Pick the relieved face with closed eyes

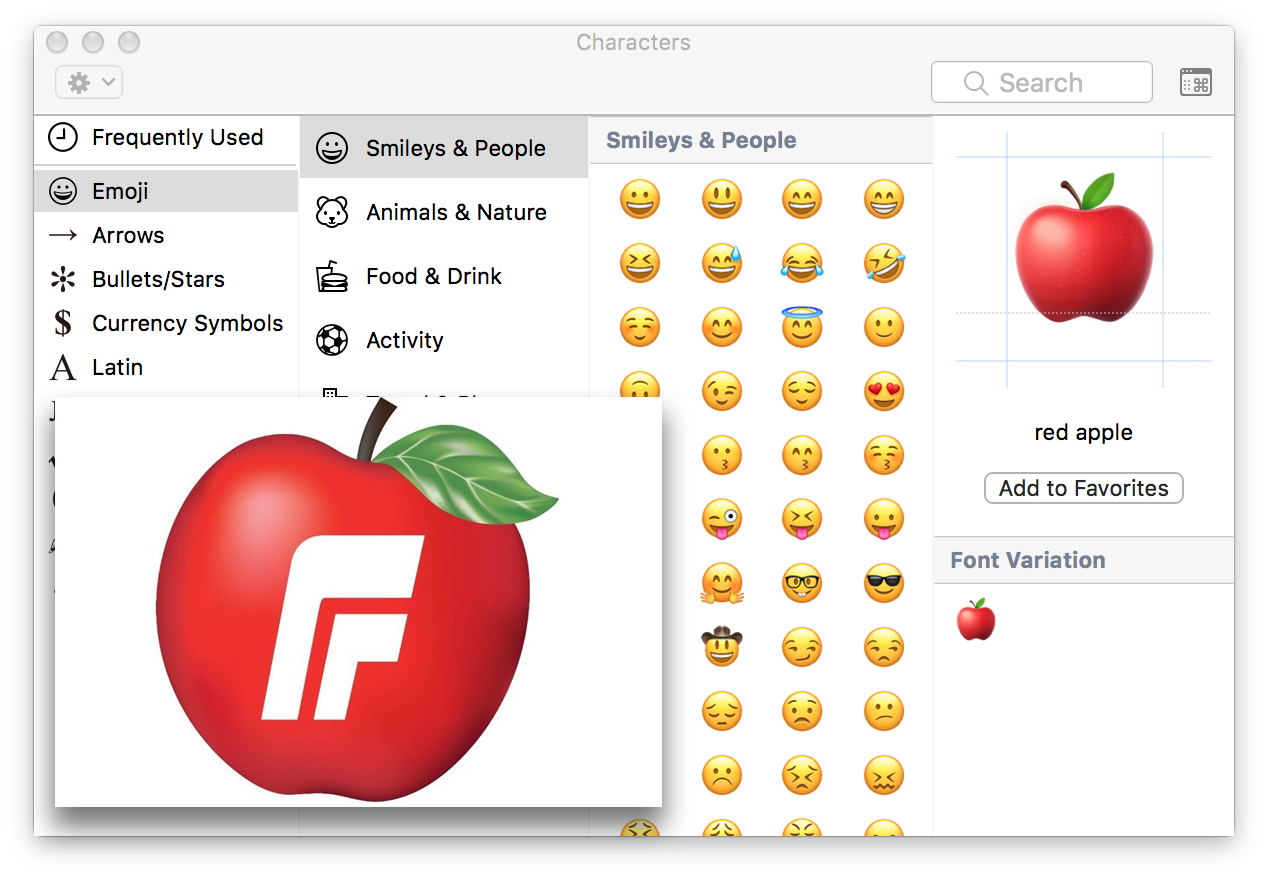click(x=802, y=391)
